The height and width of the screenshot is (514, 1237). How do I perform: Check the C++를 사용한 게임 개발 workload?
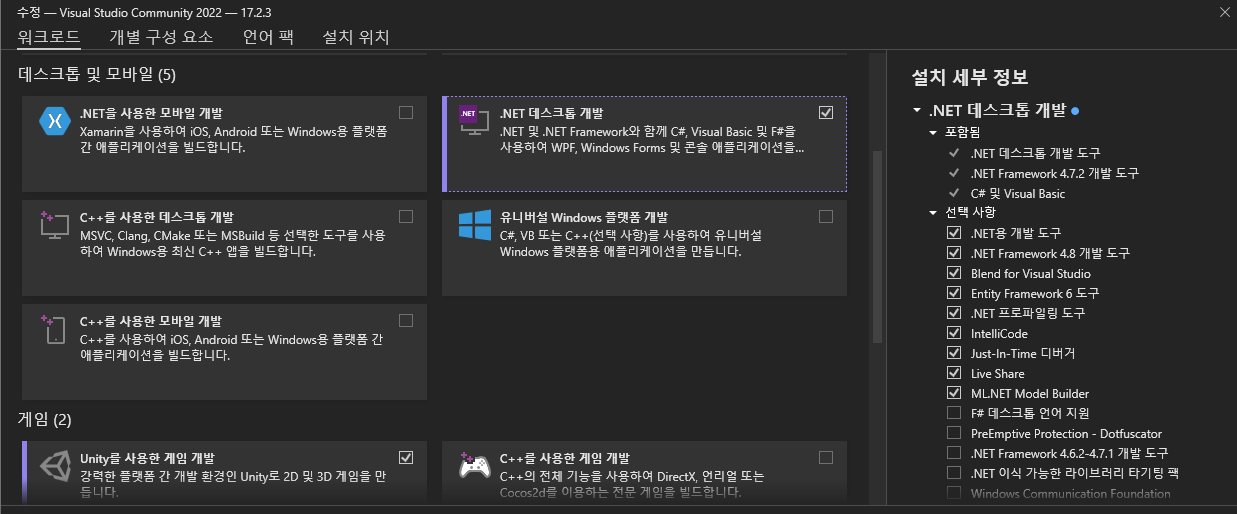click(x=826, y=457)
